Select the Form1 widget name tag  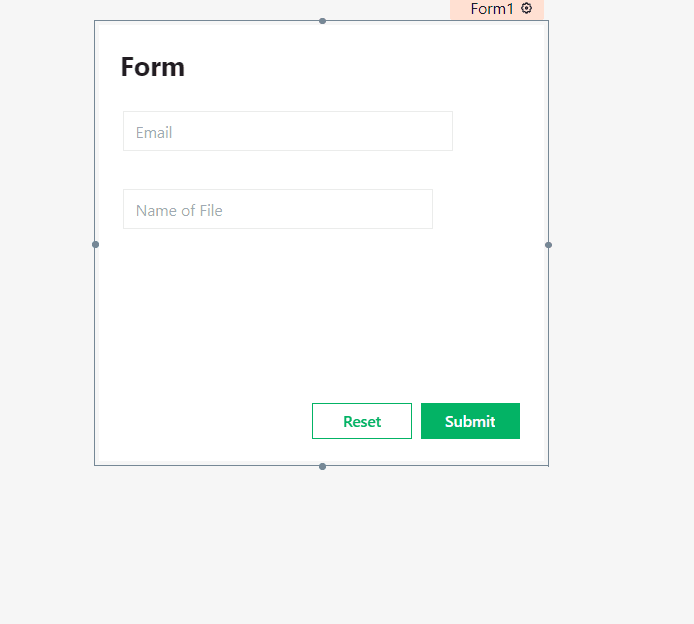point(491,9)
